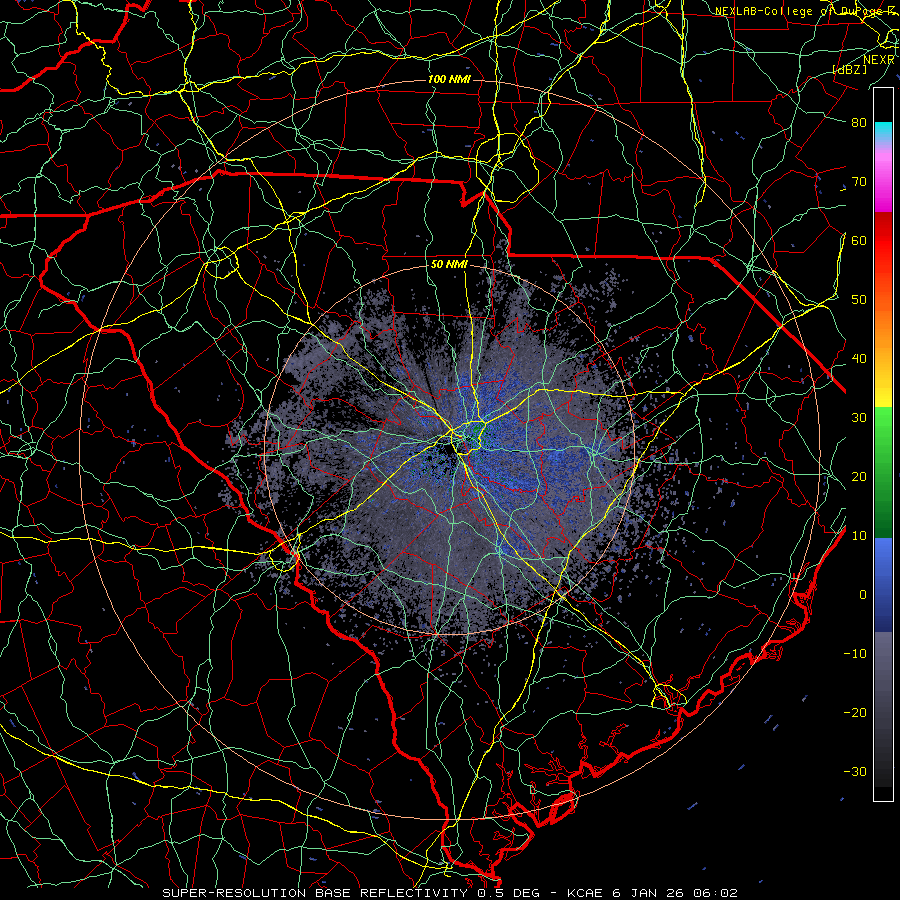Click the Super-Resolution Base Reflectivity caption text

(450, 893)
